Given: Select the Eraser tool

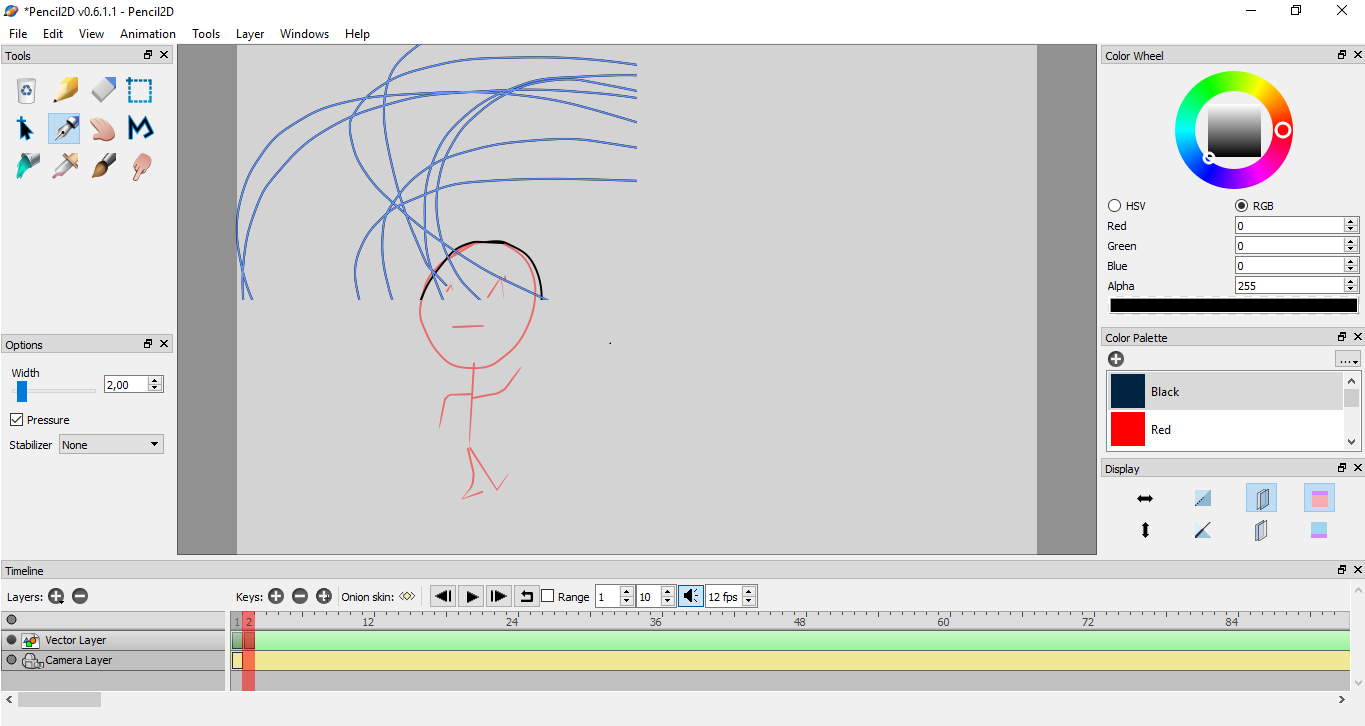Looking at the screenshot, I should point(103,91).
